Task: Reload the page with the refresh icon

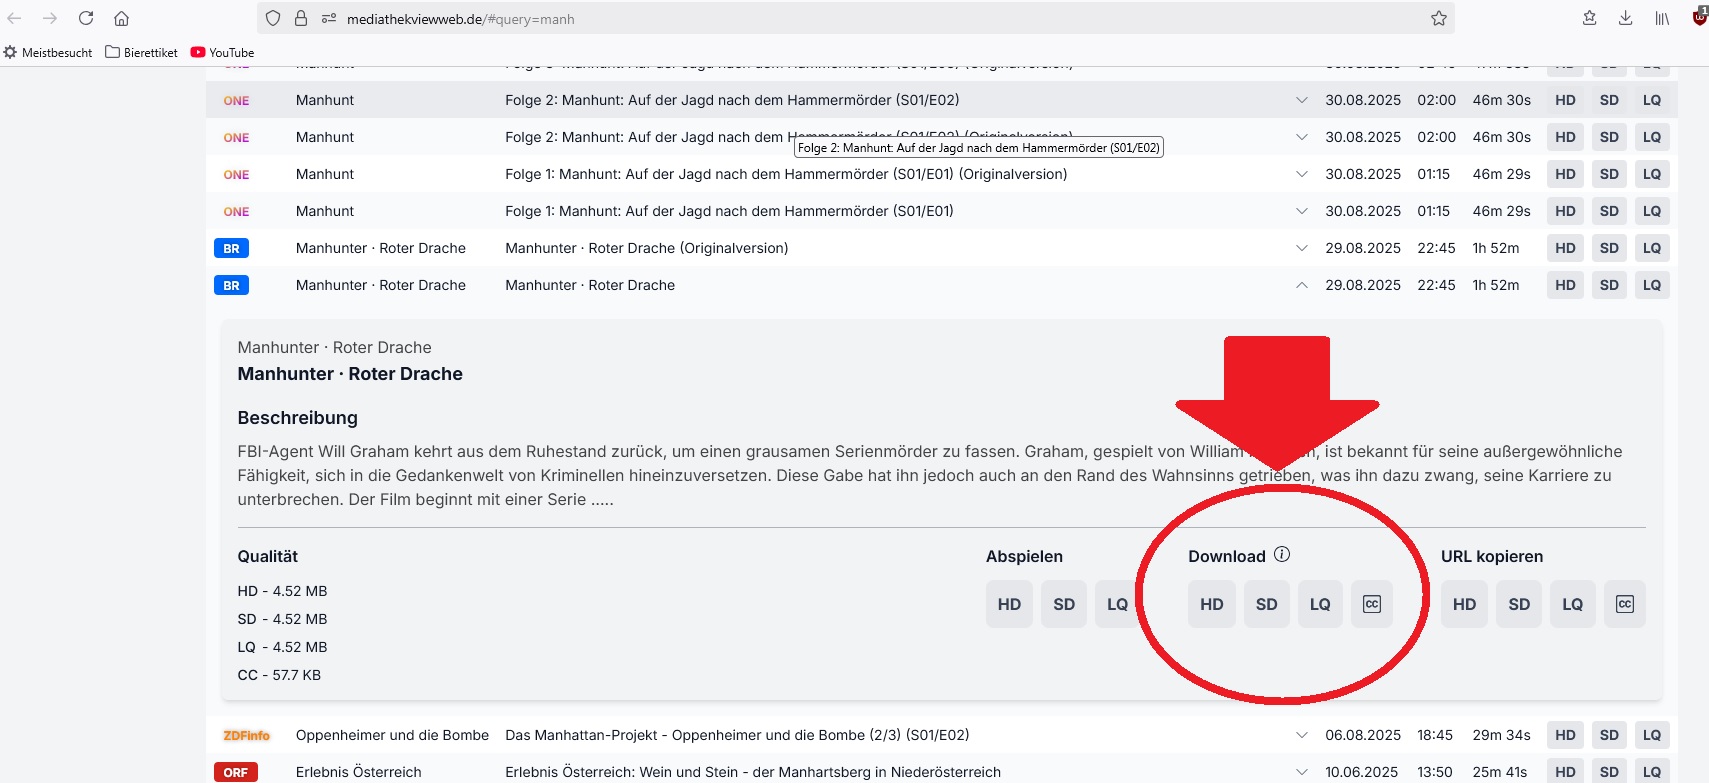Action: (x=86, y=18)
